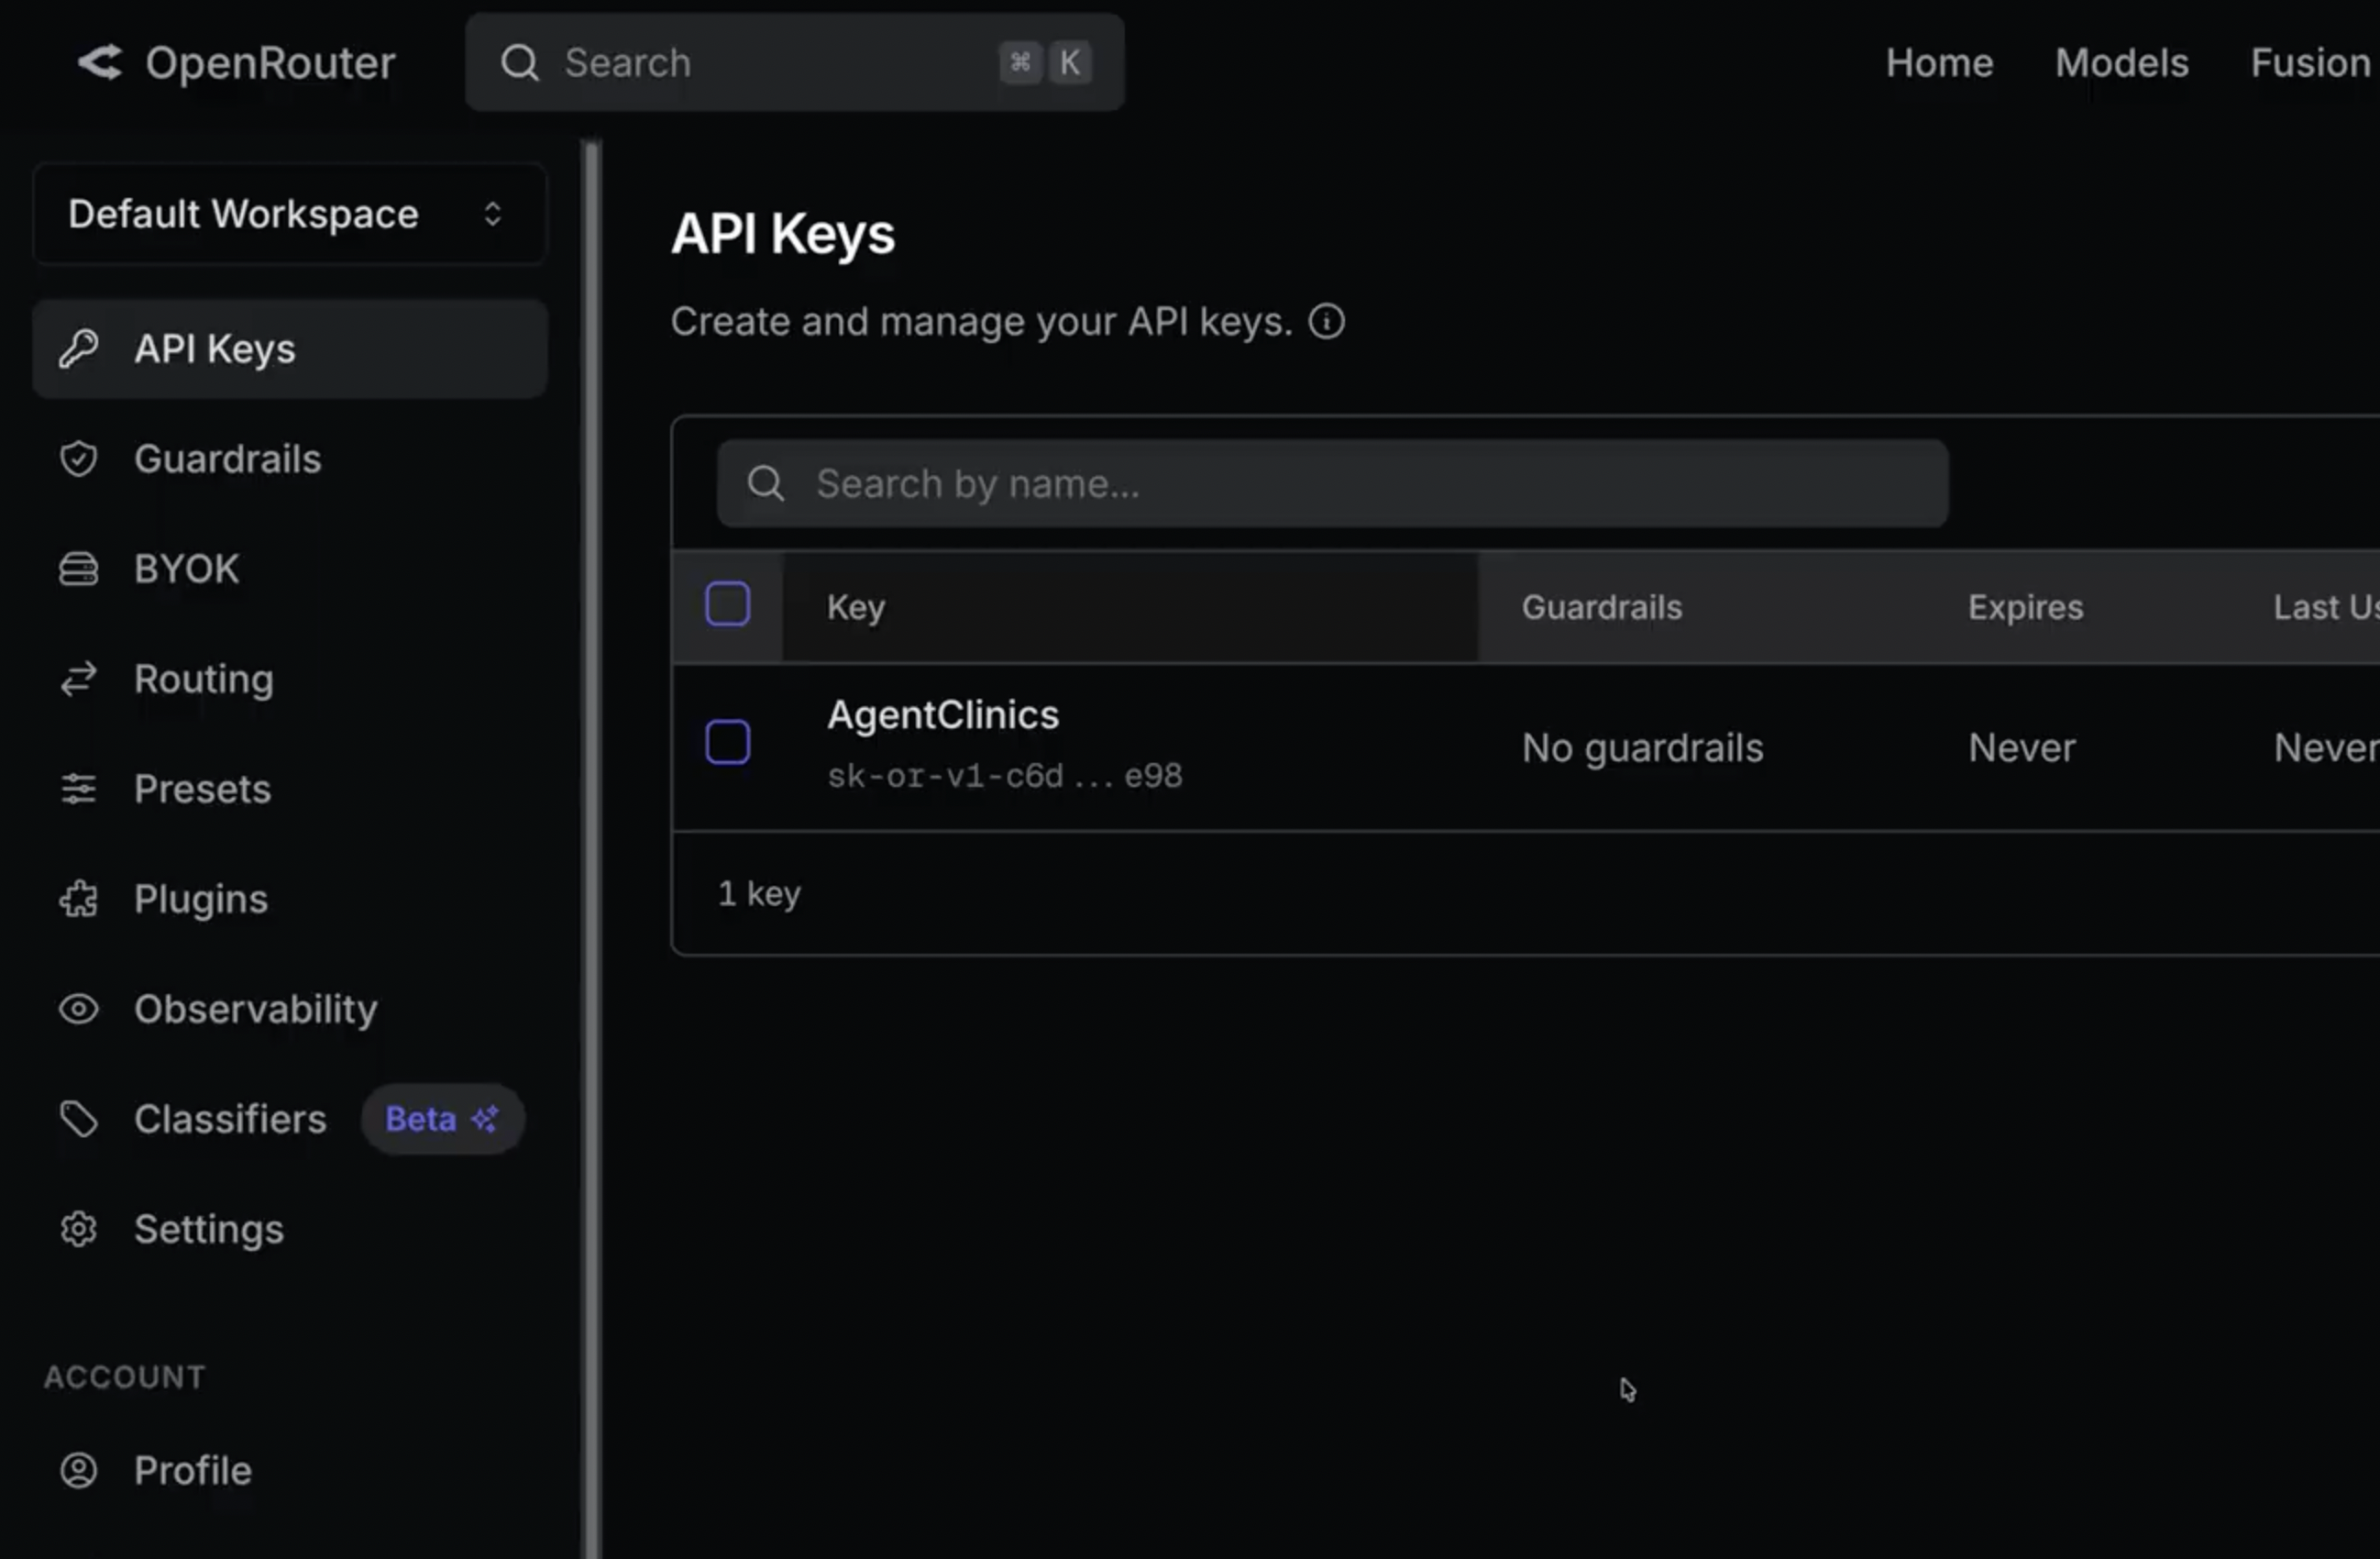
Task: Click the global Search field
Action: pos(795,62)
